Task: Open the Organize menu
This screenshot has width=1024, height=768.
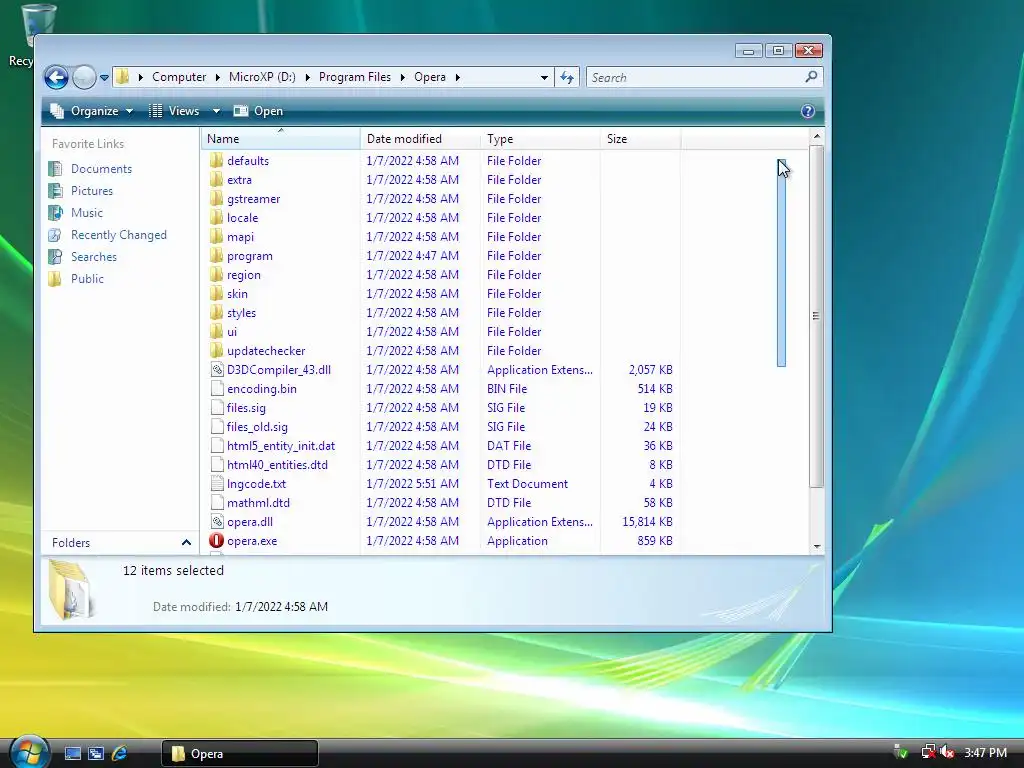Action: [x=92, y=111]
